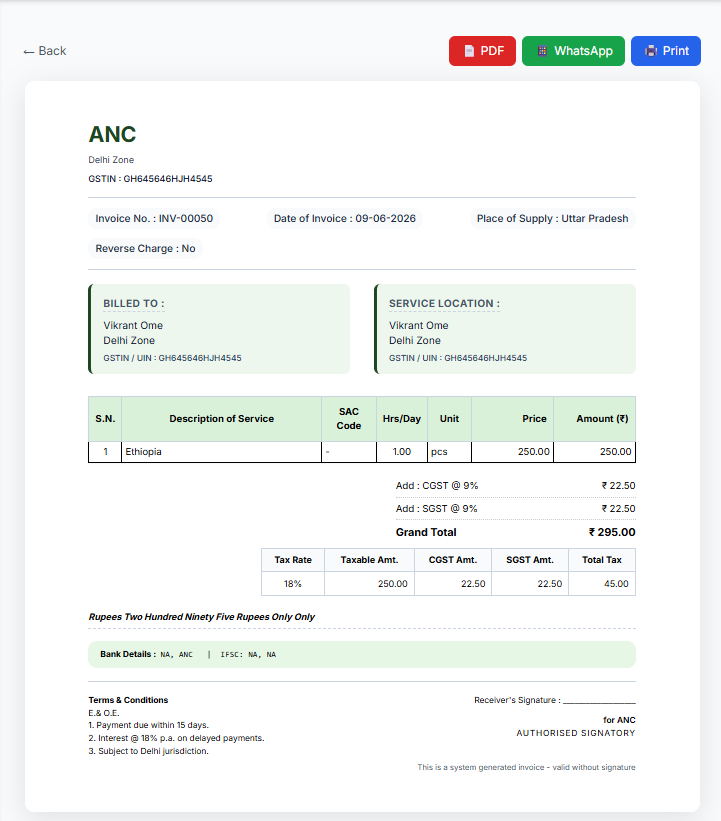Viewport: 721px width, 821px height.
Task: Click the 18% tax rate cell
Action: point(293,584)
